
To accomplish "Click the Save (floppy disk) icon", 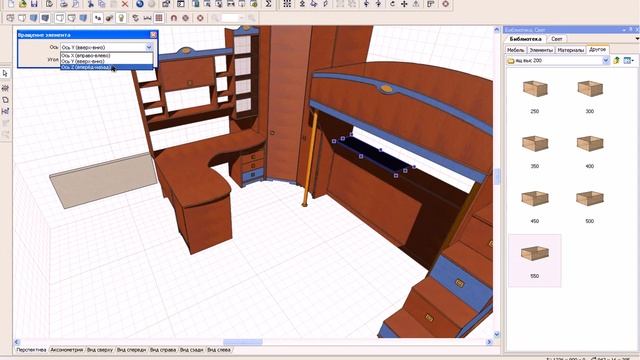I will (x=34, y=4).
